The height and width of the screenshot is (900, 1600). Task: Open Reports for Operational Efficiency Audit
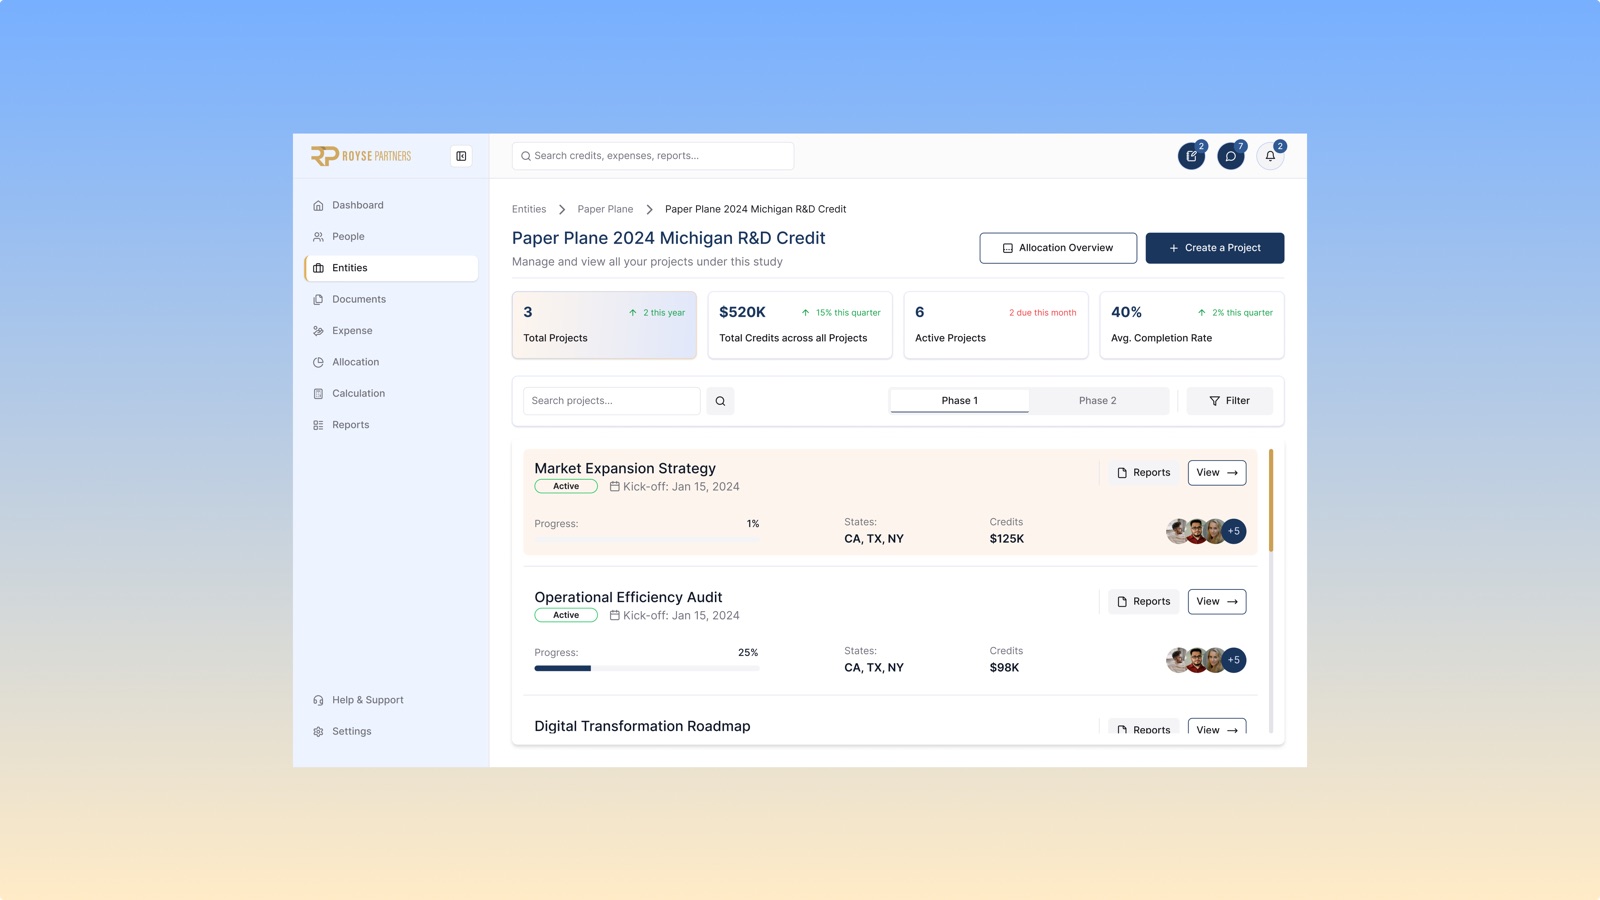[x=1143, y=602]
